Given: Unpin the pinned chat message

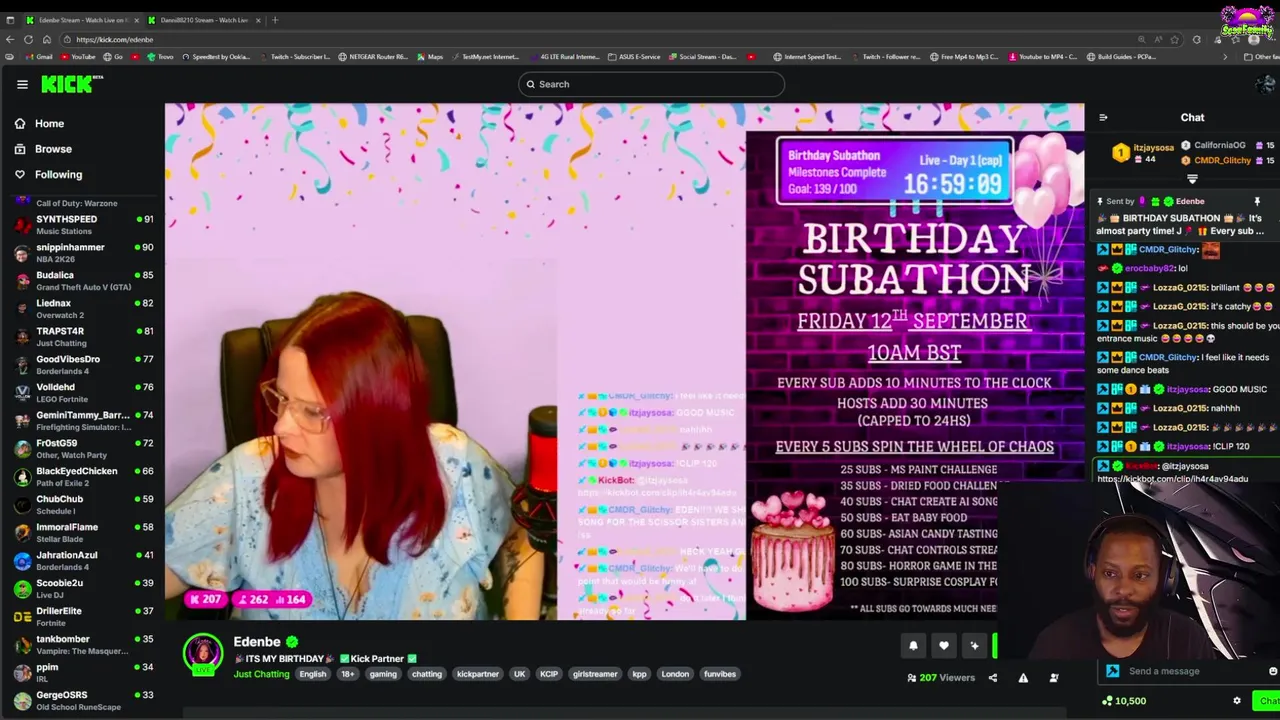Looking at the screenshot, I should tap(1257, 202).
